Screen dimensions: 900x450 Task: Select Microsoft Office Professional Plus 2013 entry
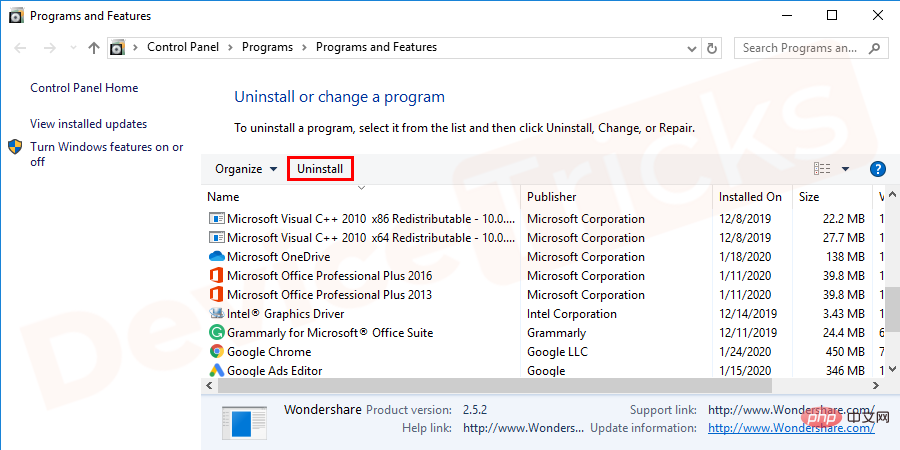(x=329, y=294)
